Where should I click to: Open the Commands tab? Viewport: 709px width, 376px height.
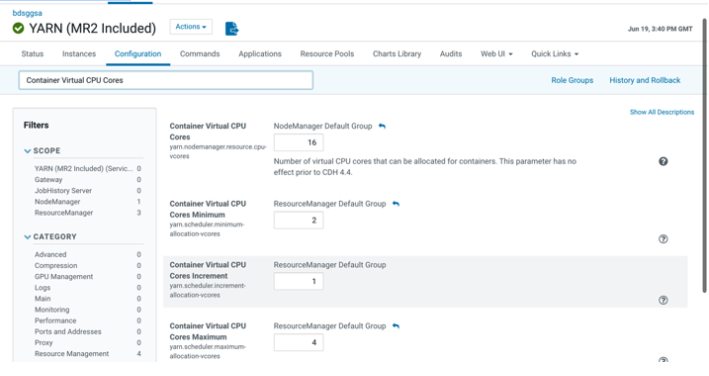coord(200,54)
